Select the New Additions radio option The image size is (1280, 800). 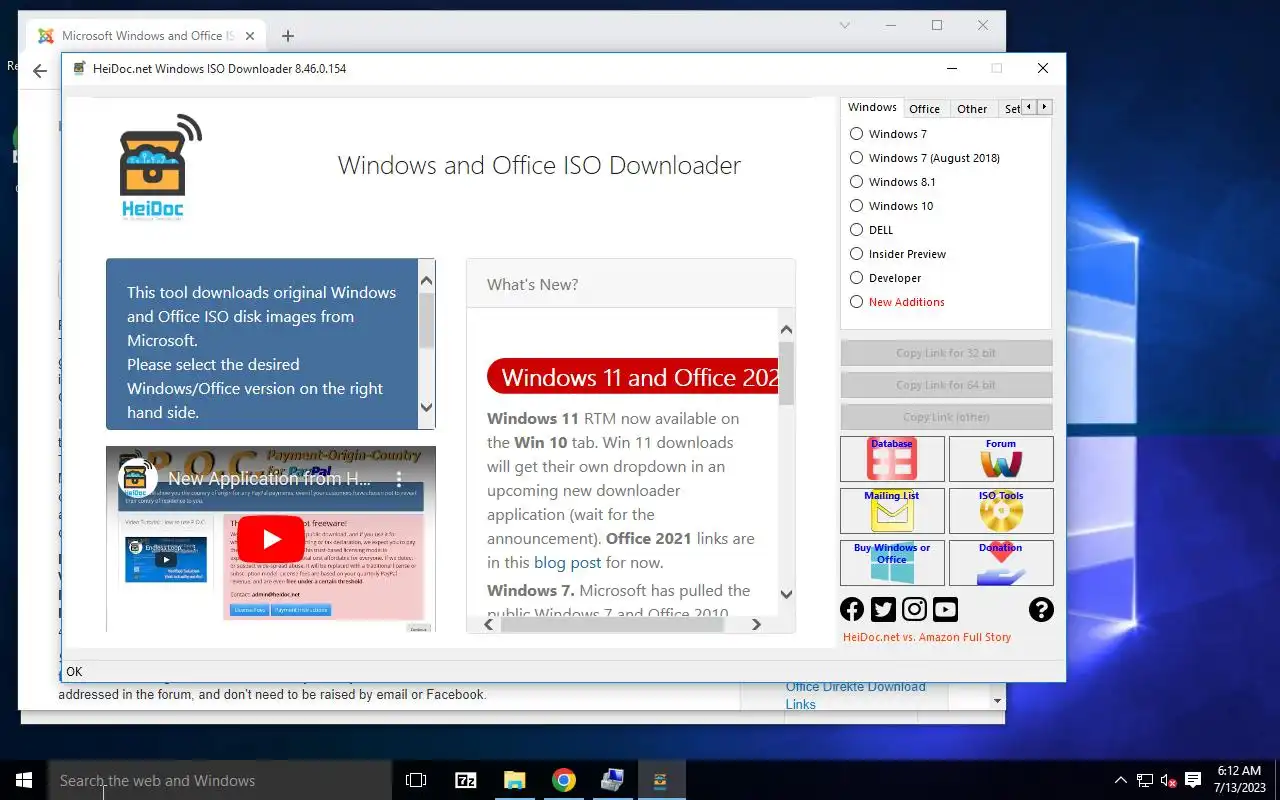coord(896,302)
